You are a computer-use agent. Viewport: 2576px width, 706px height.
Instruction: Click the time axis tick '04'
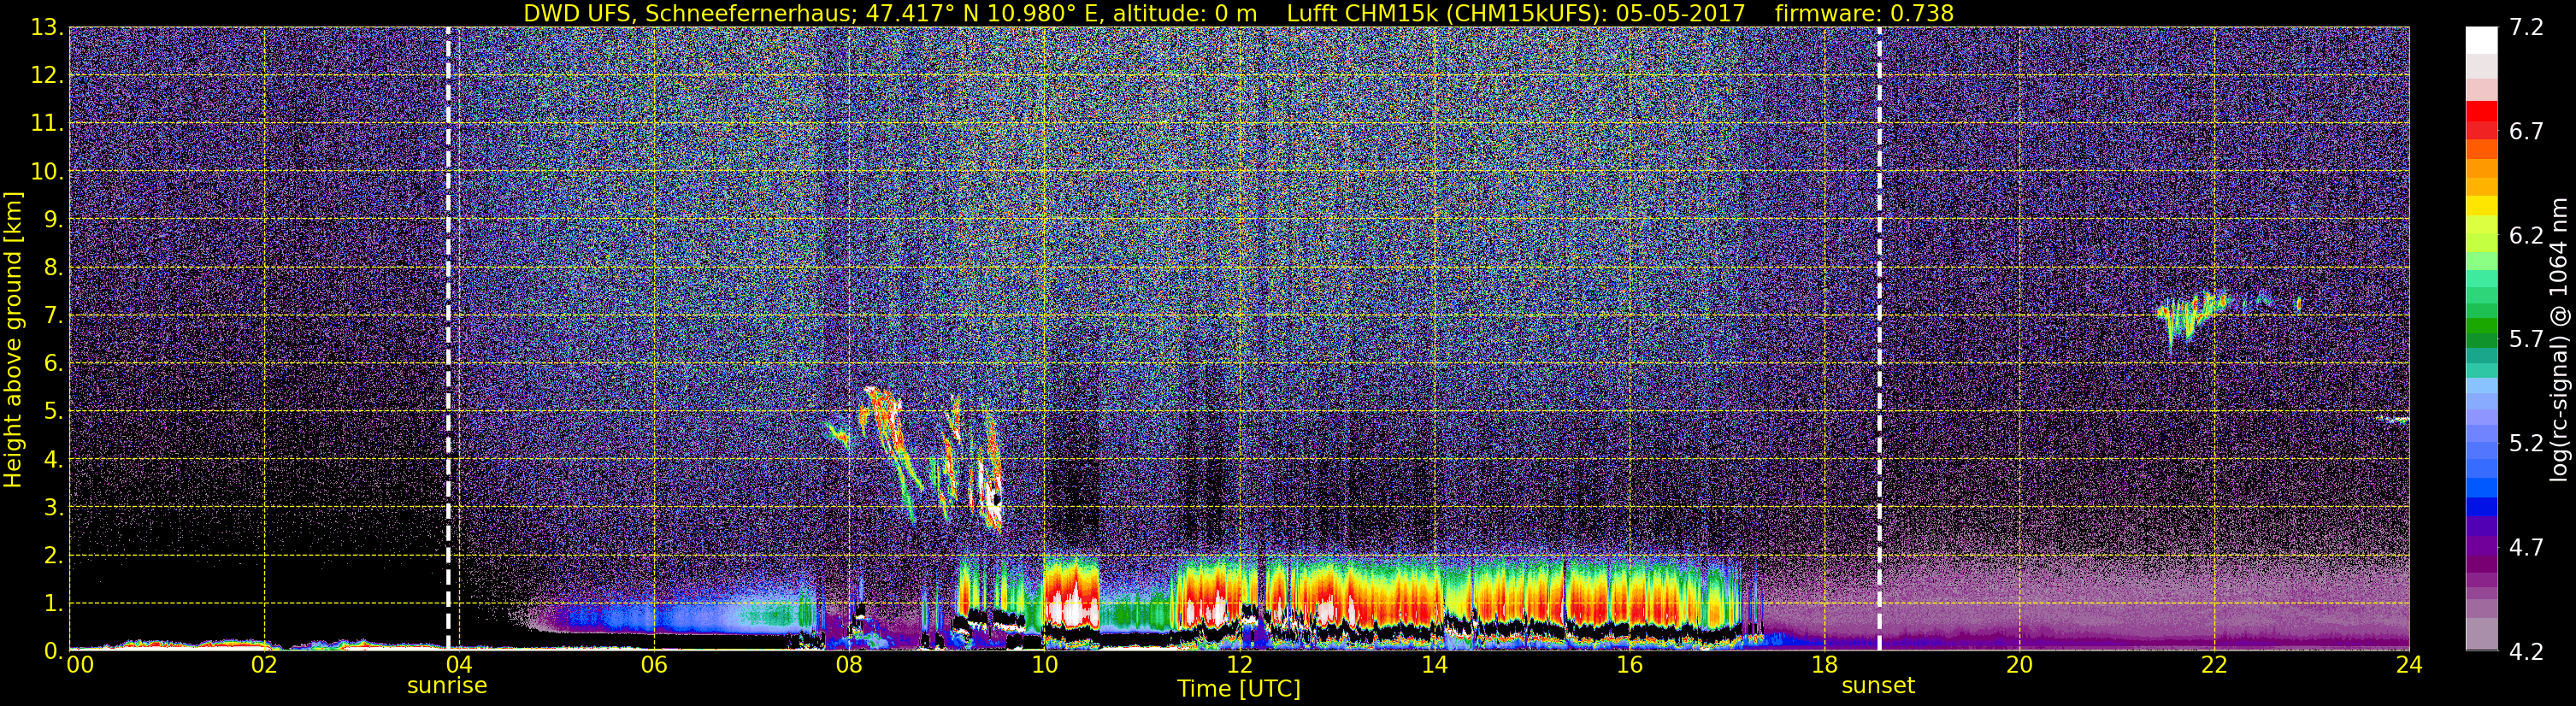click(x=459, y=665)
